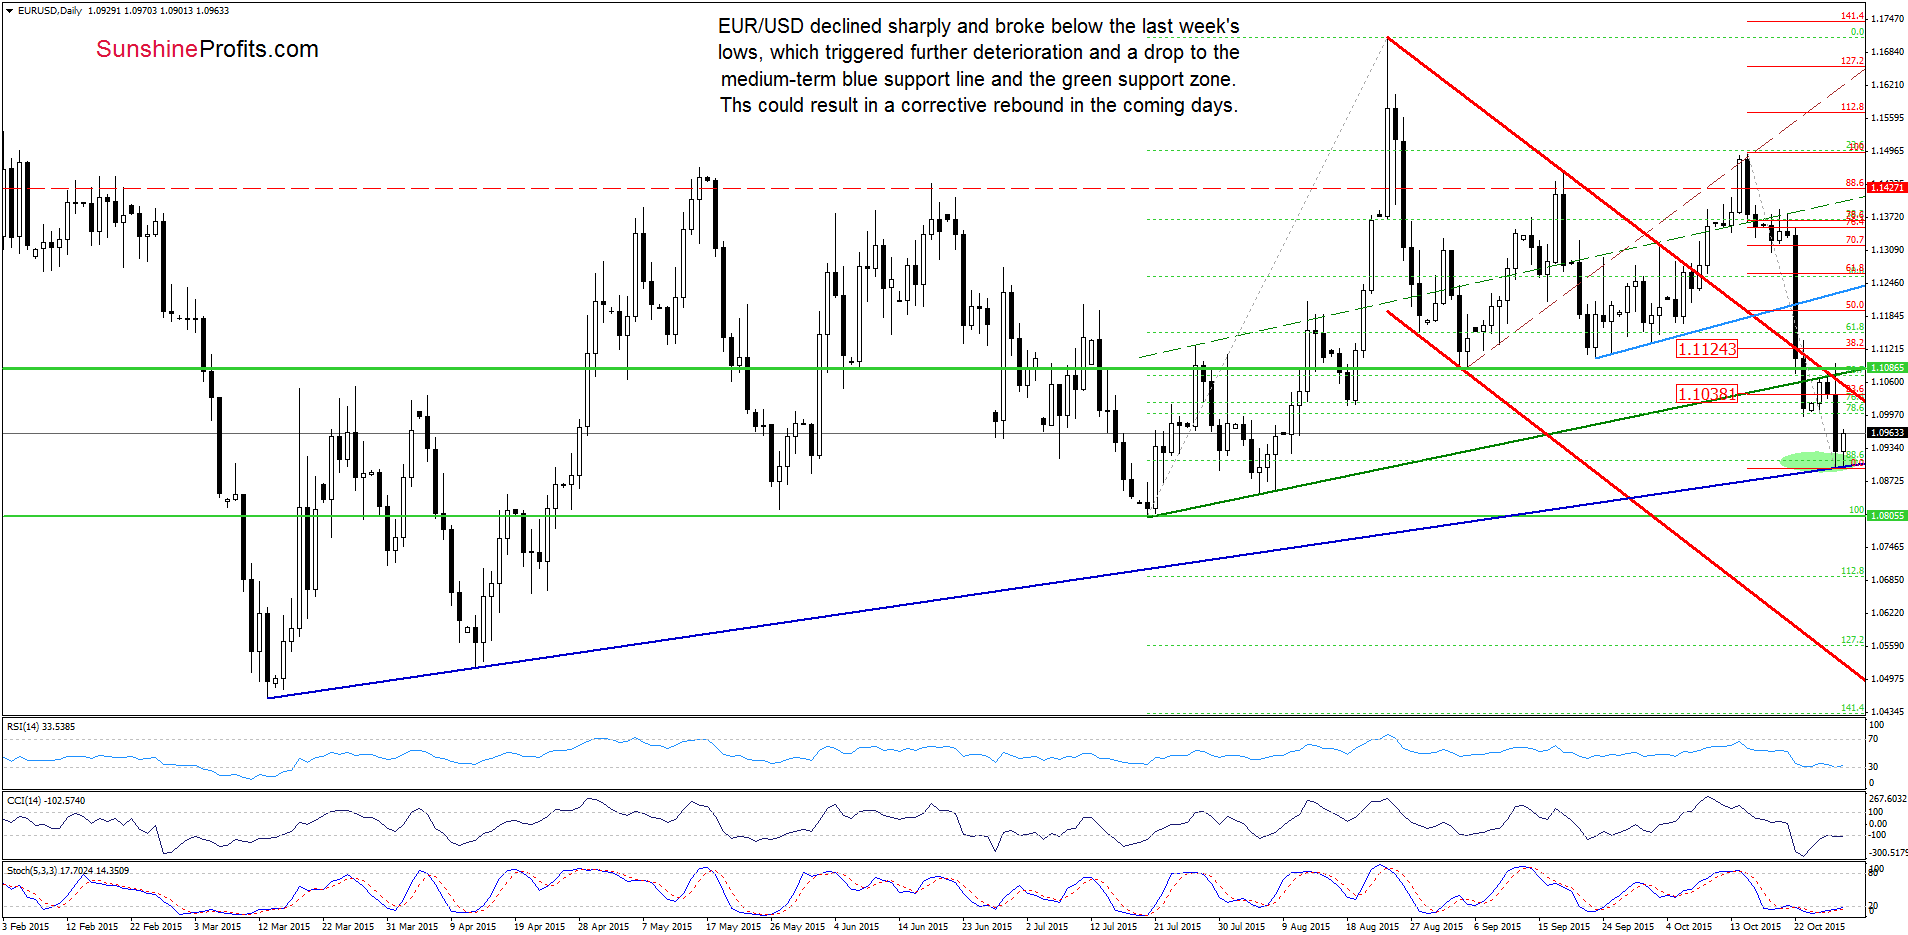Click the 1.16840 price axis value
The image size is (1908, 935).
pos(1888,52)
